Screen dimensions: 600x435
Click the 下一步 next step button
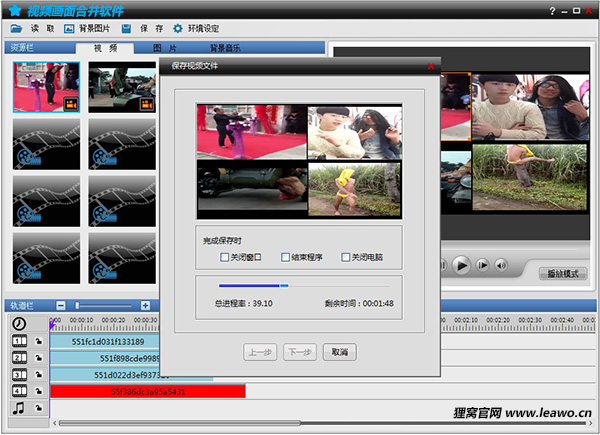[300, 352]
